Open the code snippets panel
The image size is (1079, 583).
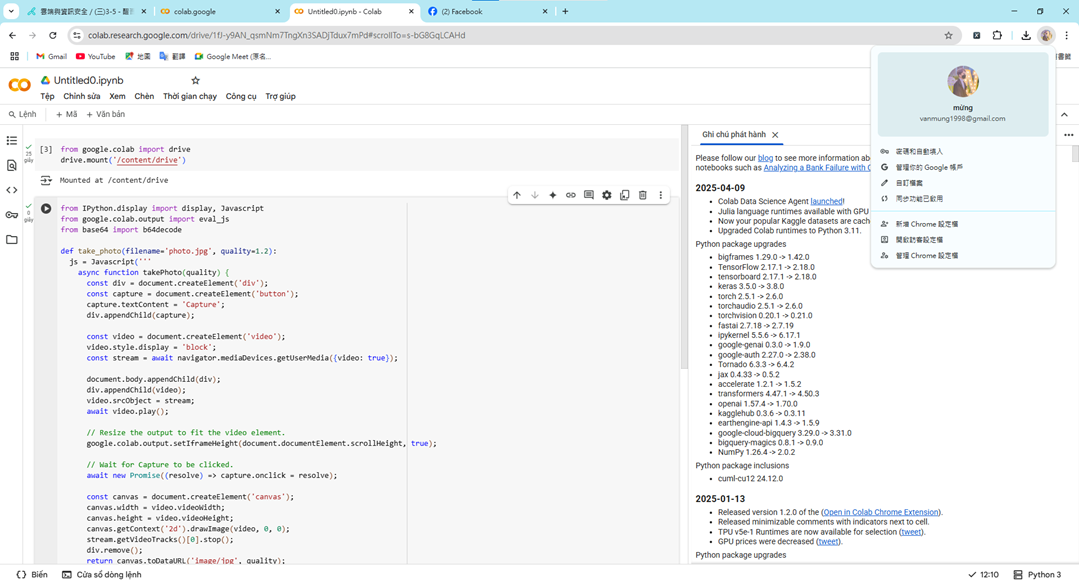pyautogui.click(x=12, y=190)
